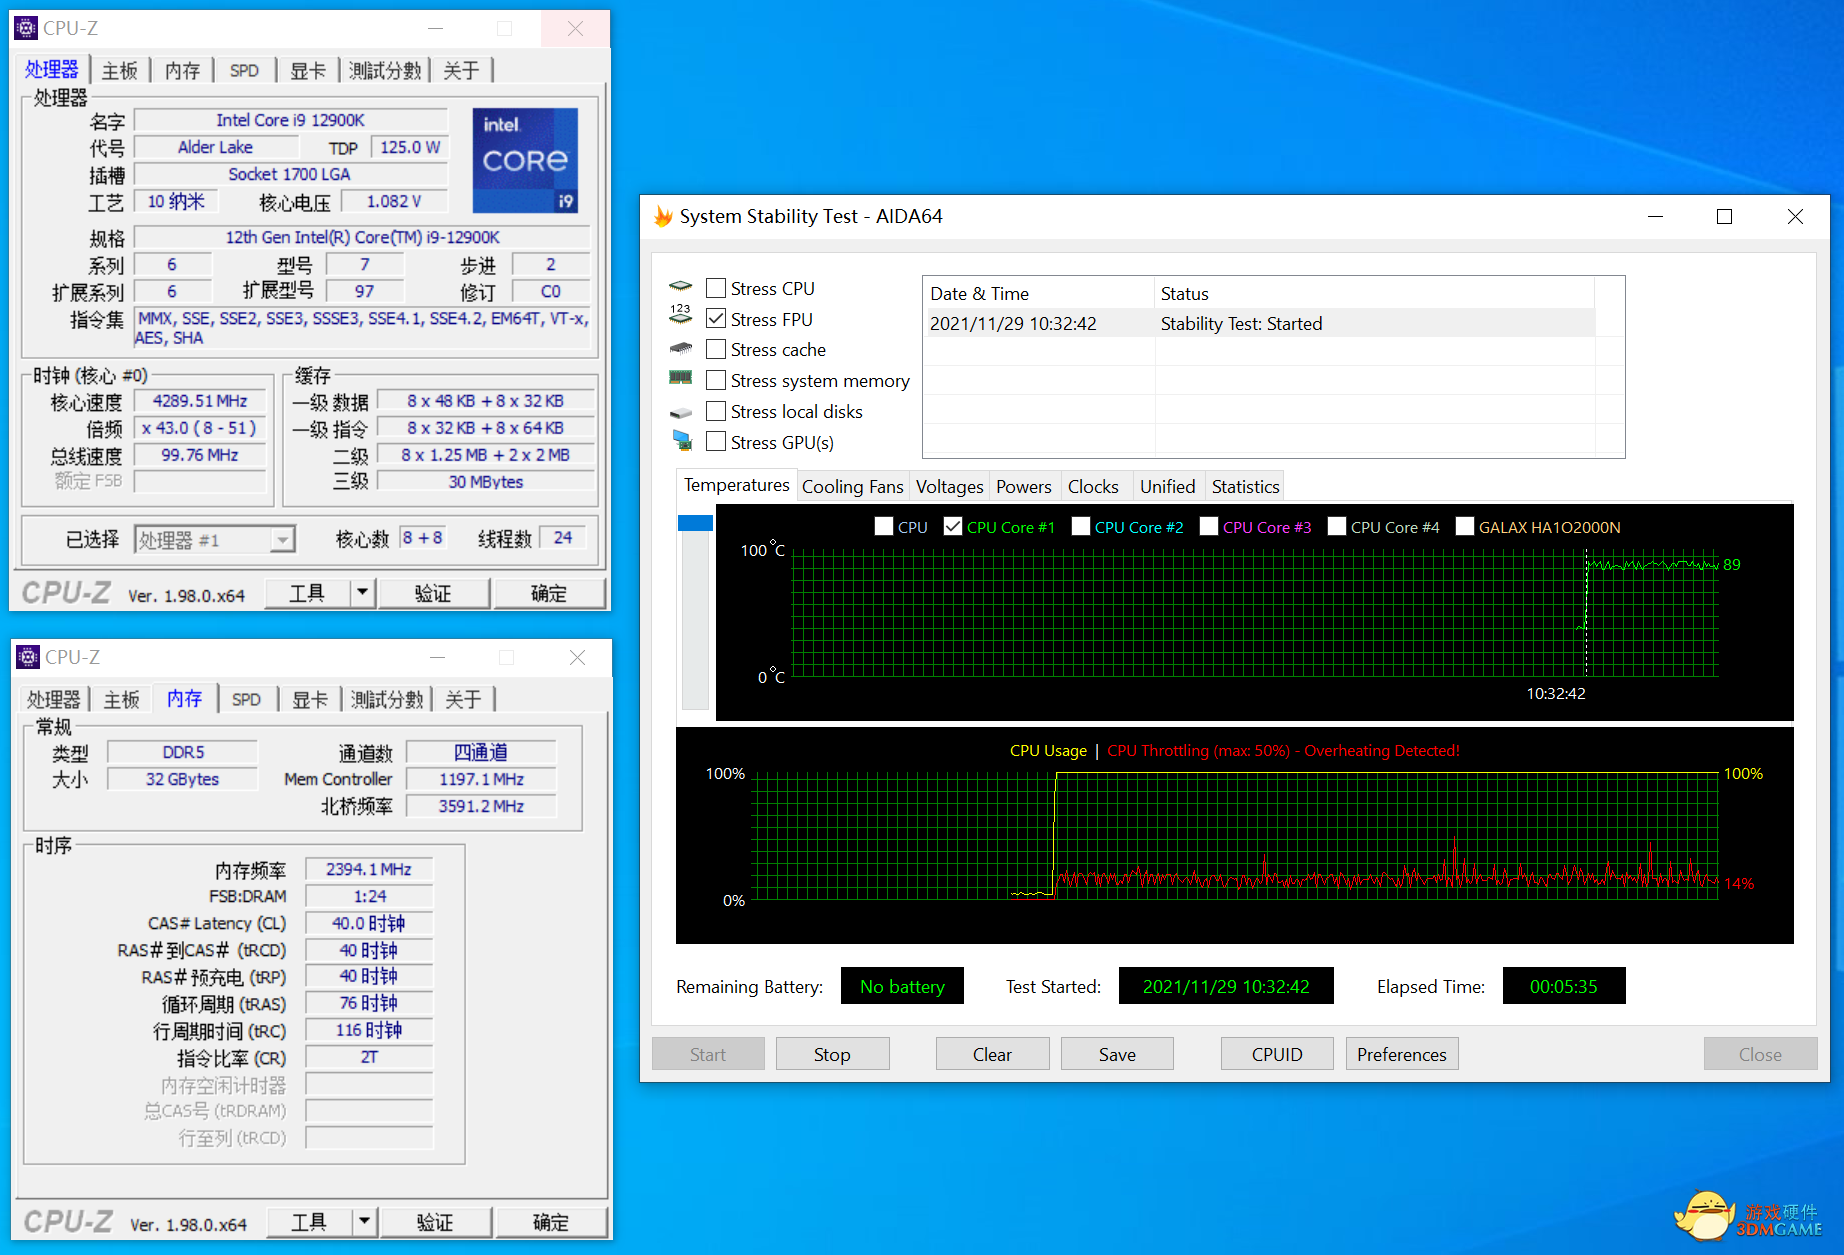1844x1255 pixels.
Task: Click the AIDA64 flame icon in title bar
Action: [x=662, y=217]
